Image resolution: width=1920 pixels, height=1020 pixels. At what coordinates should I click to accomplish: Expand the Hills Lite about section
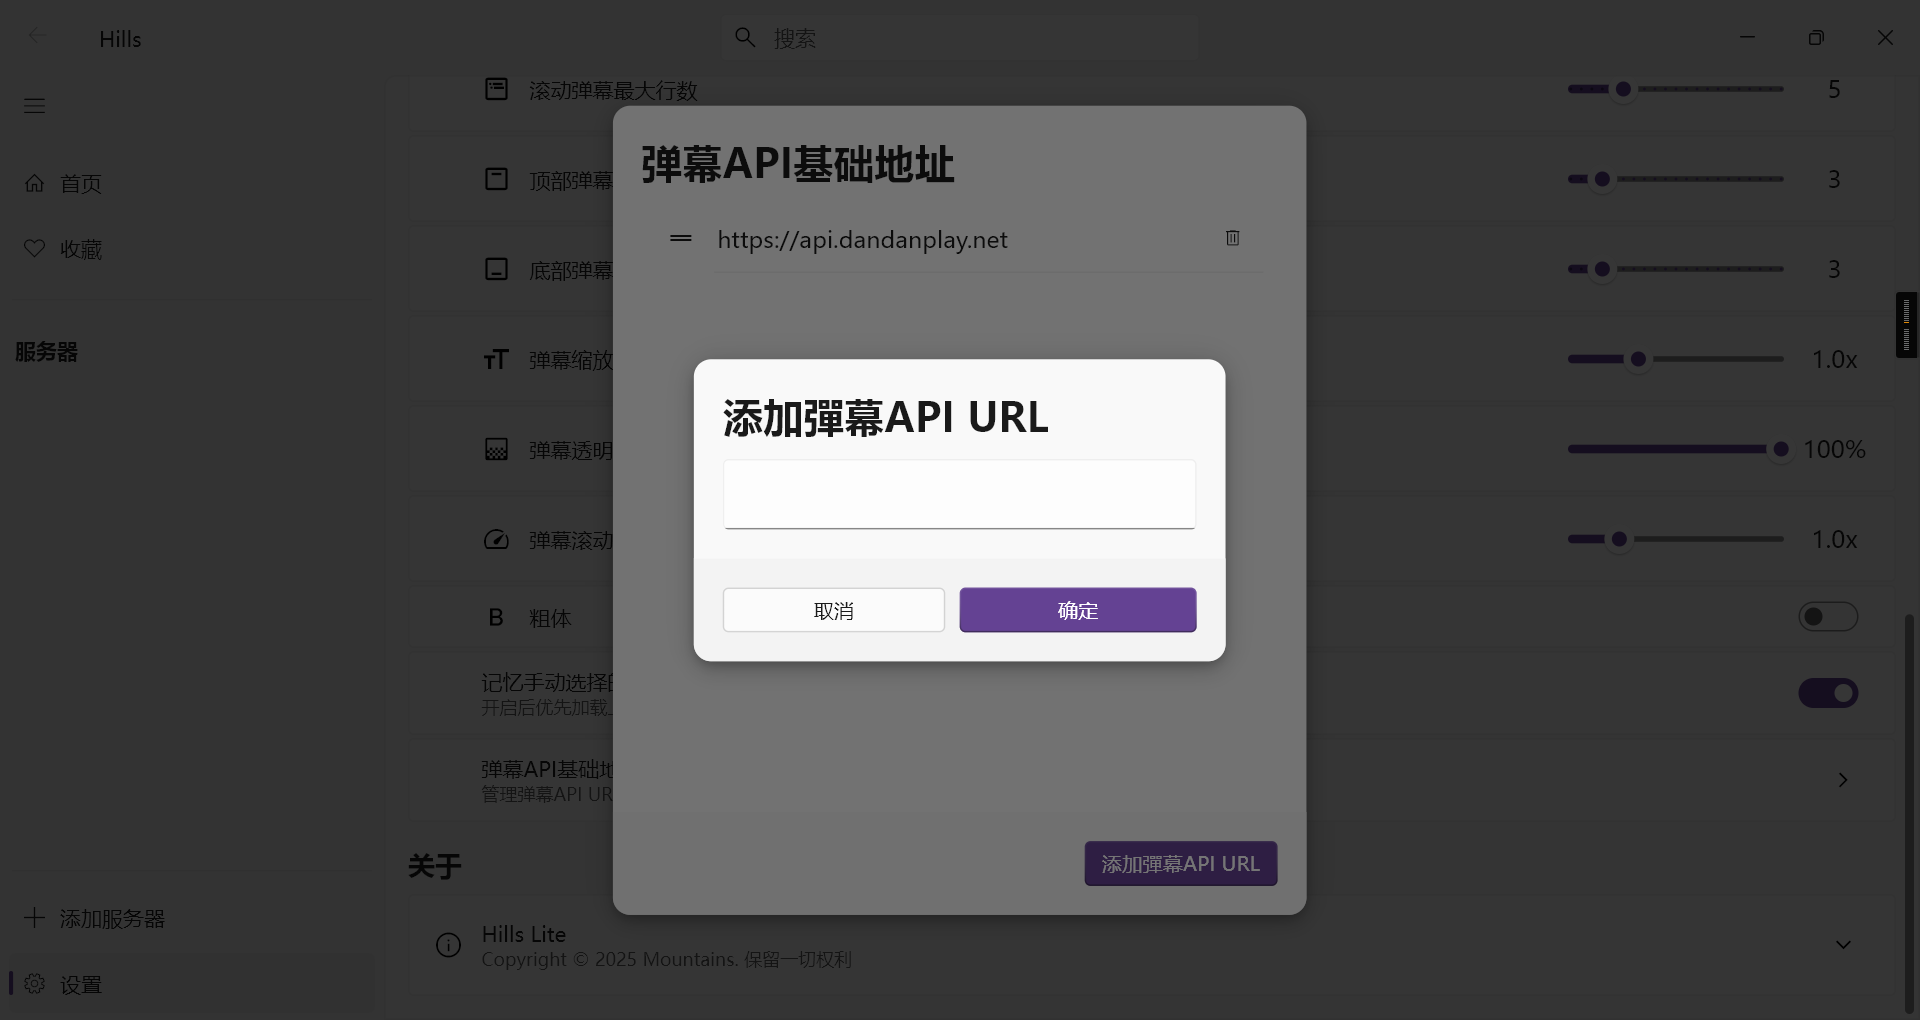click(x=1843, y=944)
